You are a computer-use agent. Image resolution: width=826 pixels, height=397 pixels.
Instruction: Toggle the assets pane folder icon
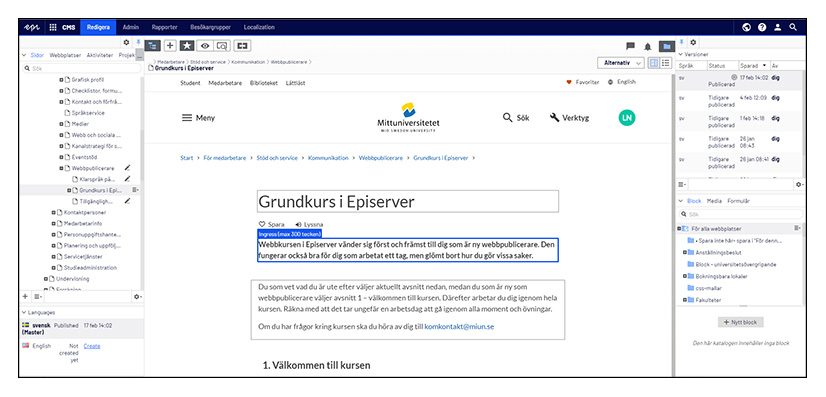tap(667, 46)
